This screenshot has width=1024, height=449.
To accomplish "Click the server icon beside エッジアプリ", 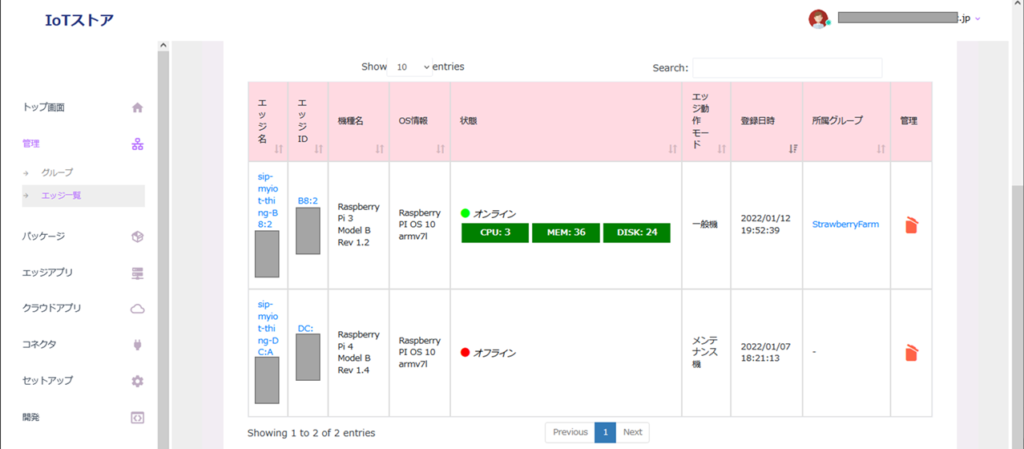I will pyautogui.click(x=138, y=273).
